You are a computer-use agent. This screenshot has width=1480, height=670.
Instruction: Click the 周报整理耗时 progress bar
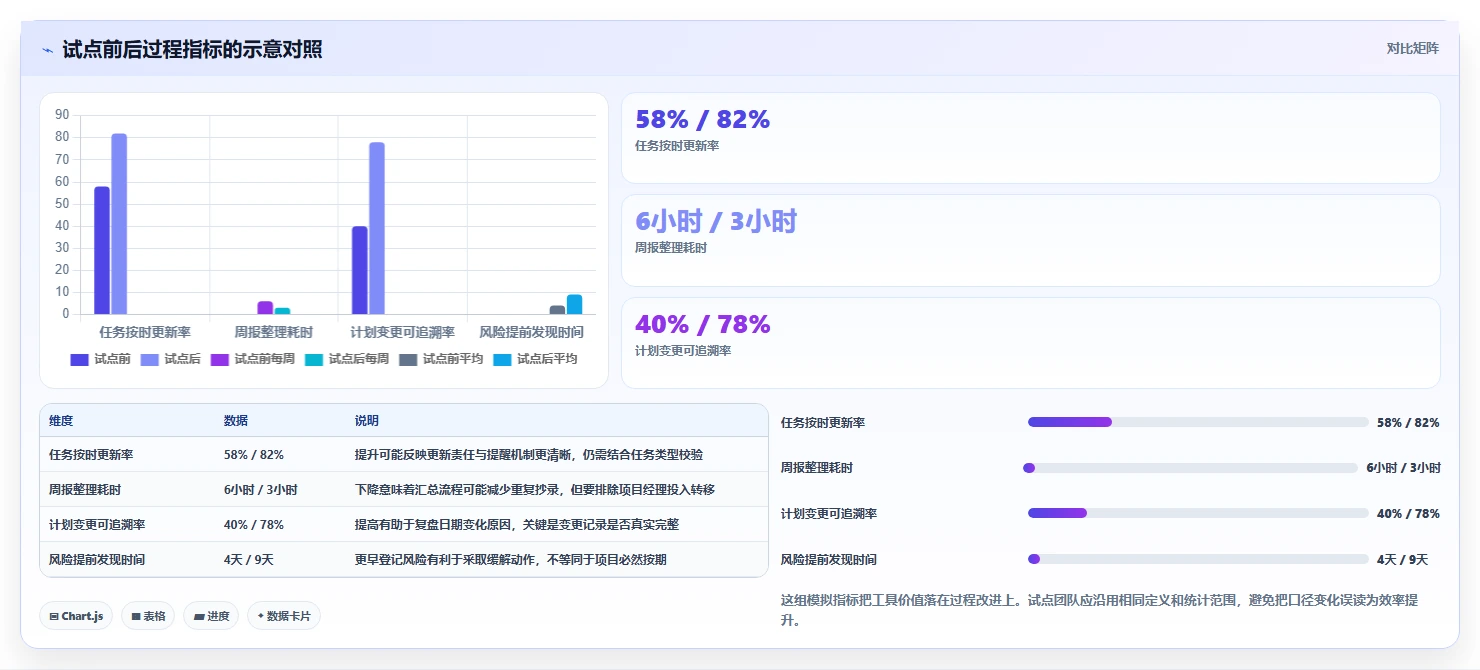pos(1190,468)
